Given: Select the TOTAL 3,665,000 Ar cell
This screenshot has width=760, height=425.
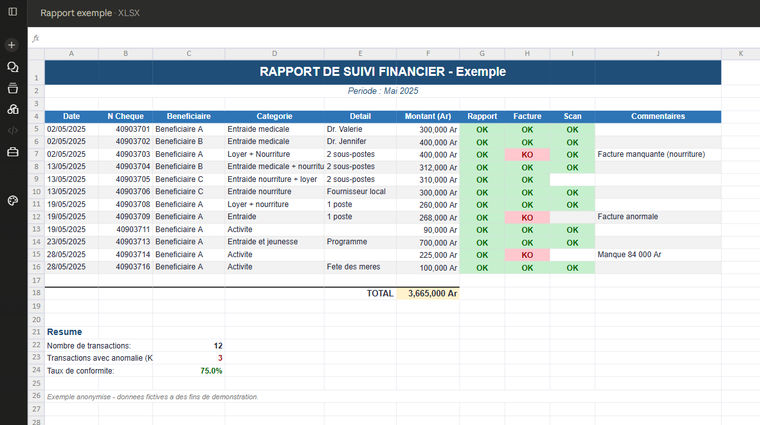Looking at the screenshot, I should coord(428,293).
